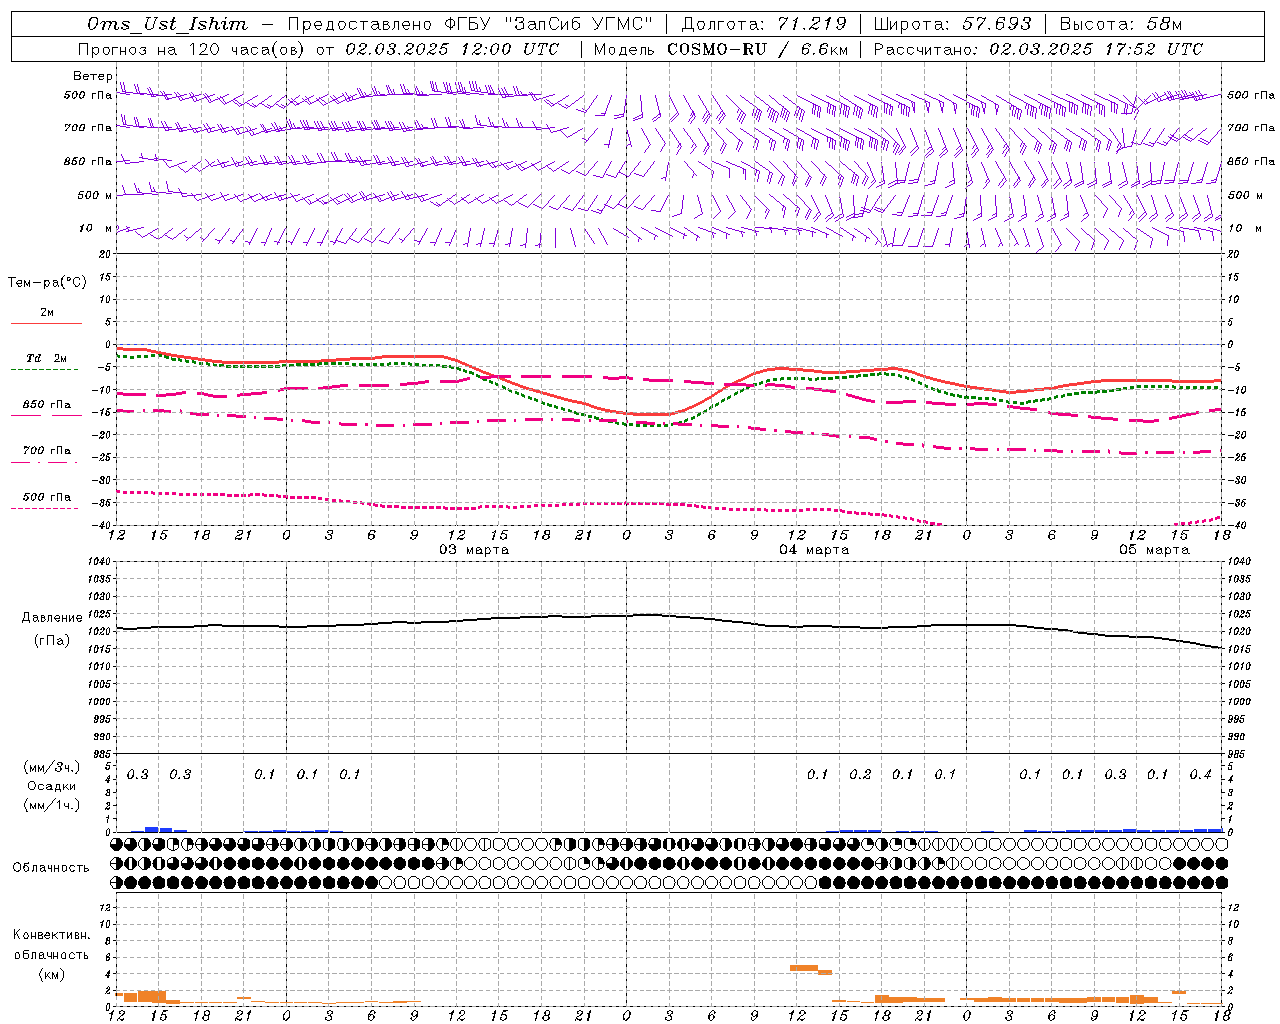Viewport: 1280px width, 1024px height.
Task: Click the latitude value 57.693
Action: click(x=996, y=24)
